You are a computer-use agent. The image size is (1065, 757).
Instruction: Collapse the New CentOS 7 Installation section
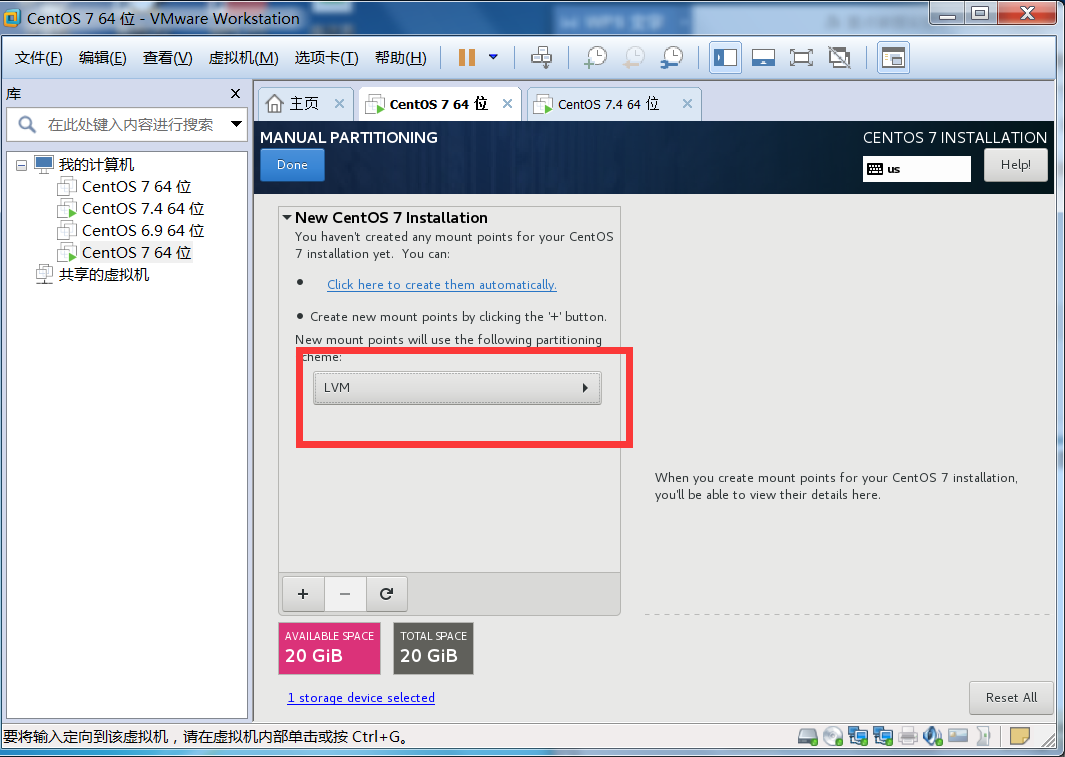[287, 218]
